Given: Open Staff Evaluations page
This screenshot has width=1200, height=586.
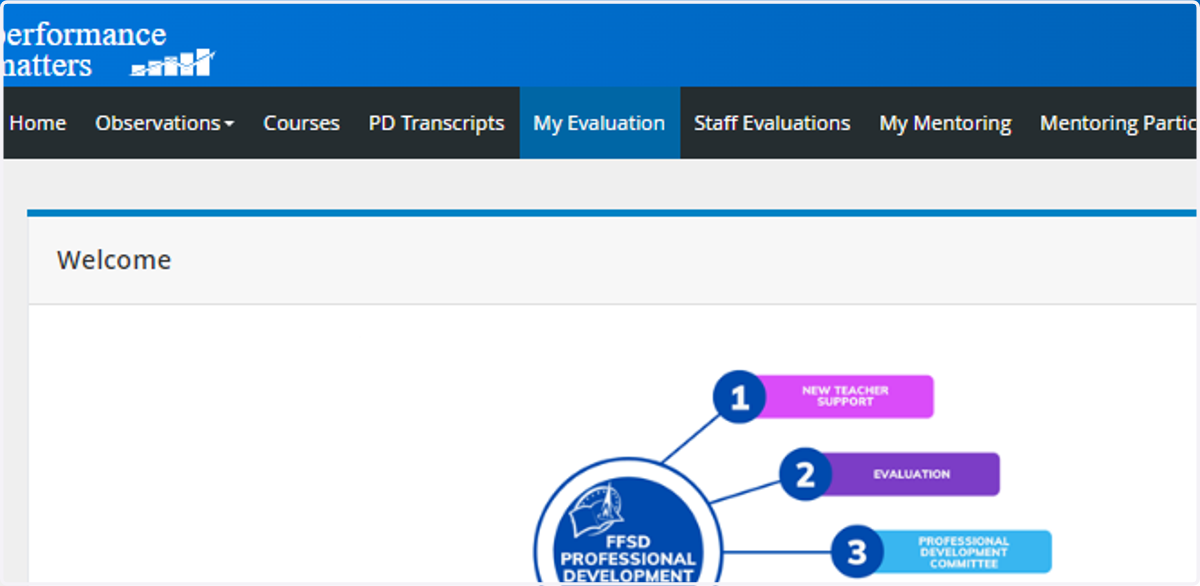Looking at the screenshot, I should point(772,123).
